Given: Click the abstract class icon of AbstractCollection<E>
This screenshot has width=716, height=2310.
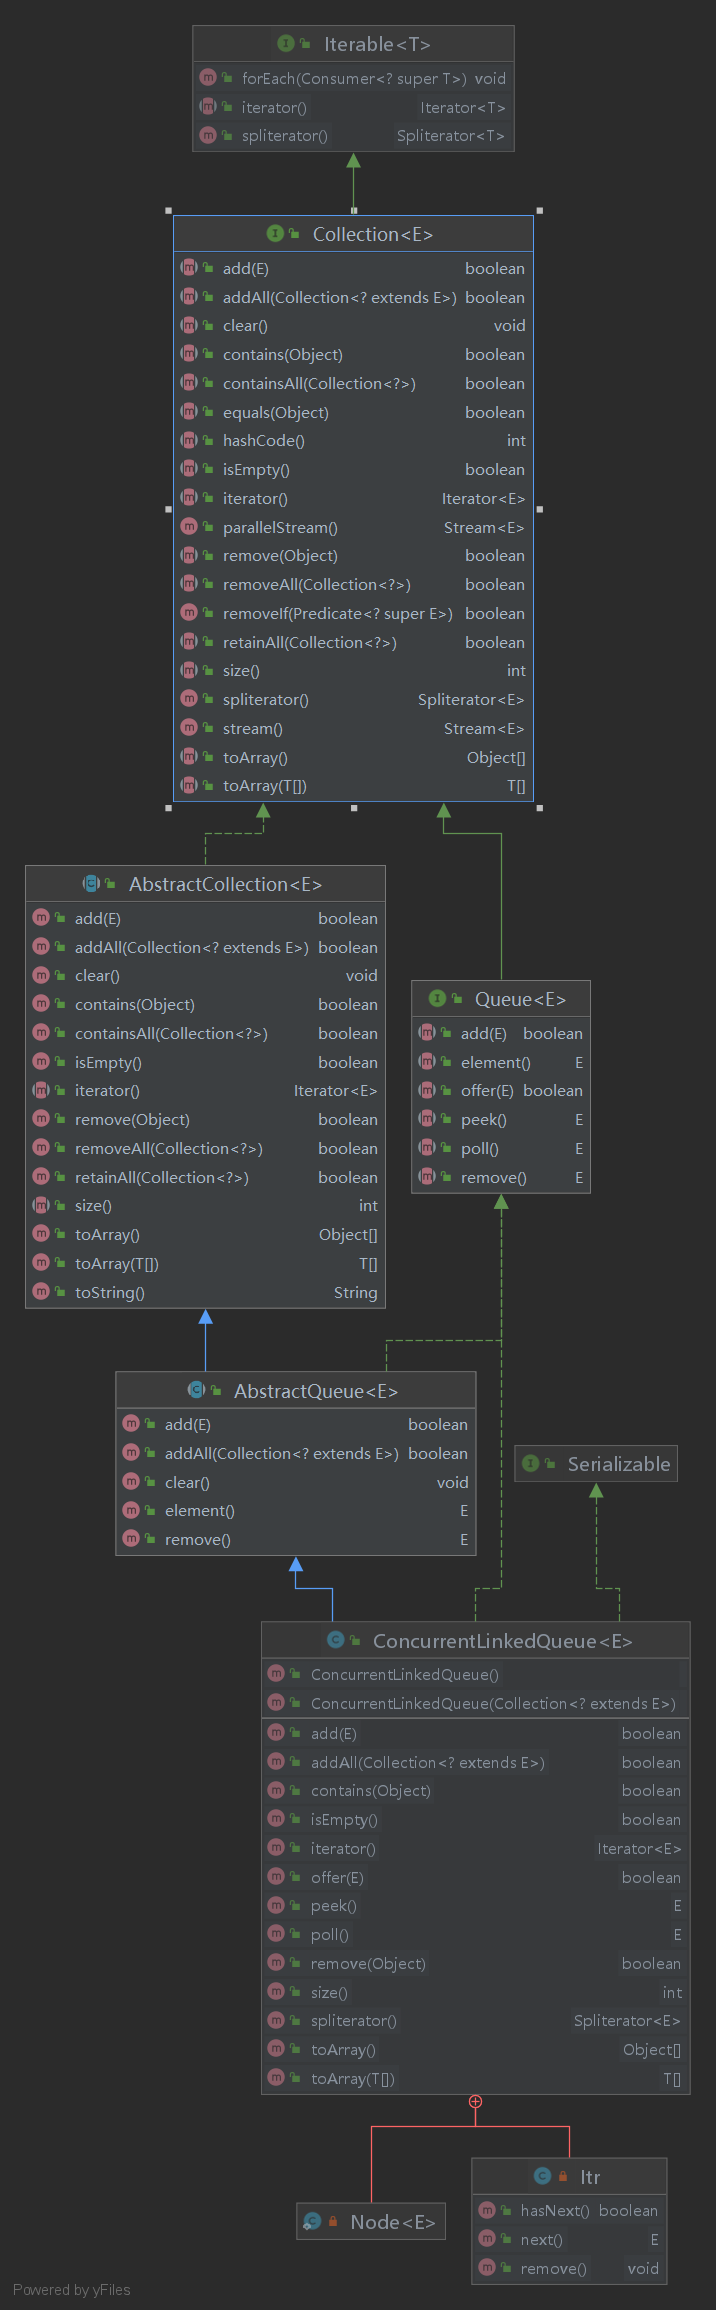Looking at the screenshot, I should click(x=91, y=884).
